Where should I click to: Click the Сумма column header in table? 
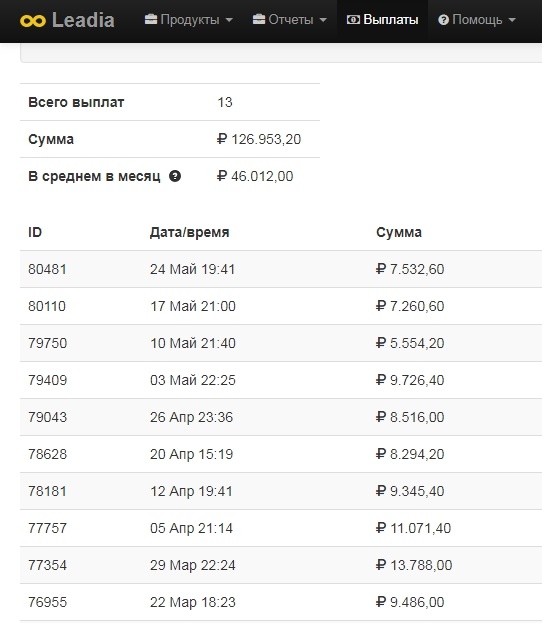pyautogui.click(x=399, y=232)
